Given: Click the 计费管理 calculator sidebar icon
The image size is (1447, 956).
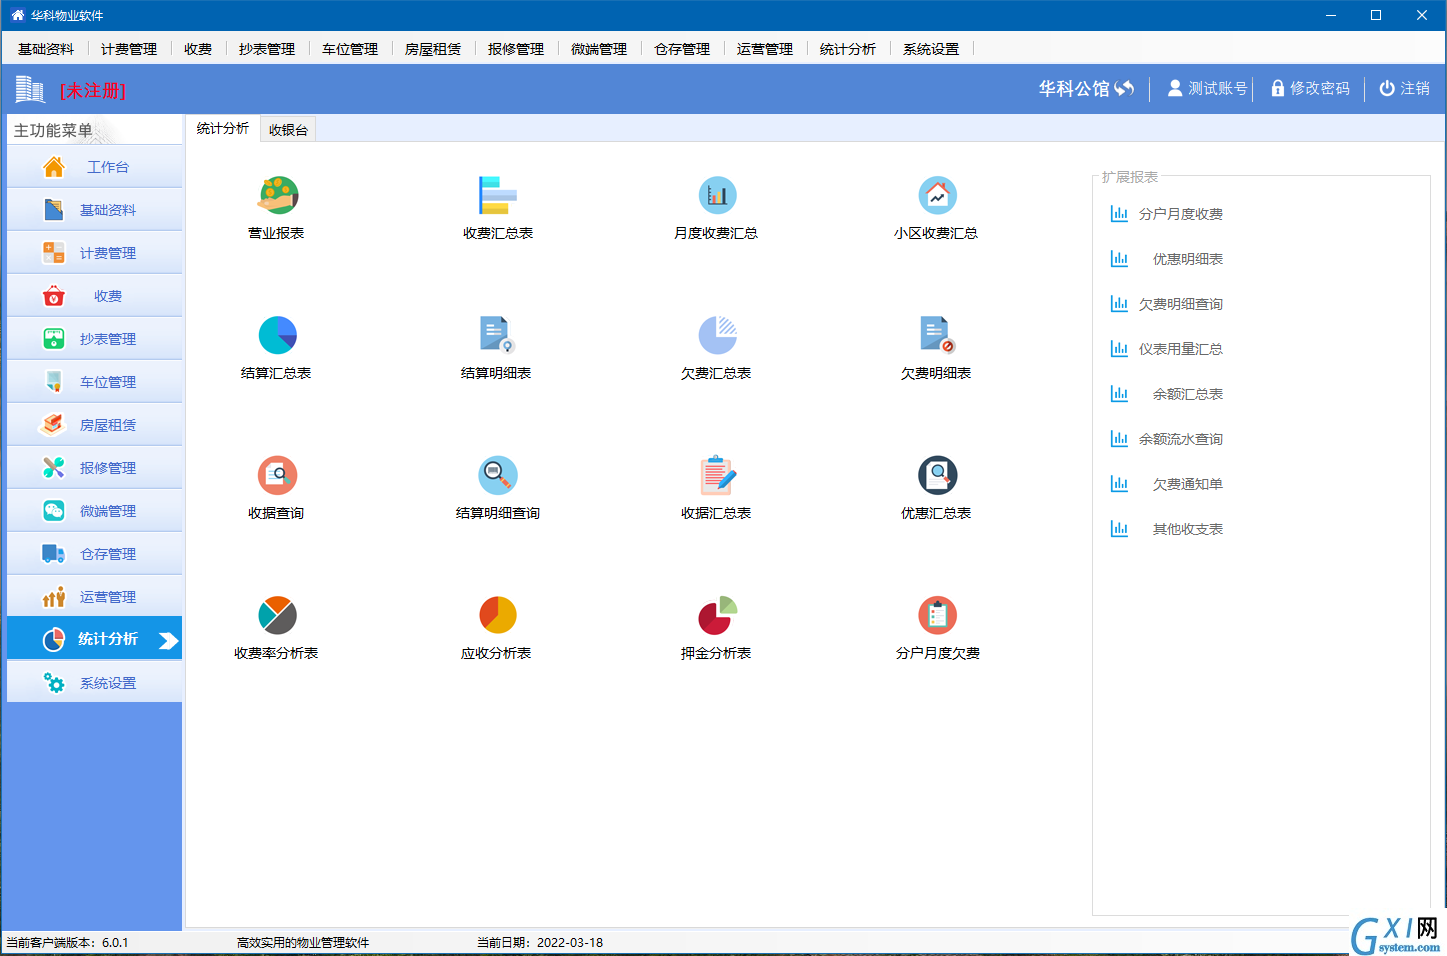Looking at the screenshot, I should click(x=54, y=253).
